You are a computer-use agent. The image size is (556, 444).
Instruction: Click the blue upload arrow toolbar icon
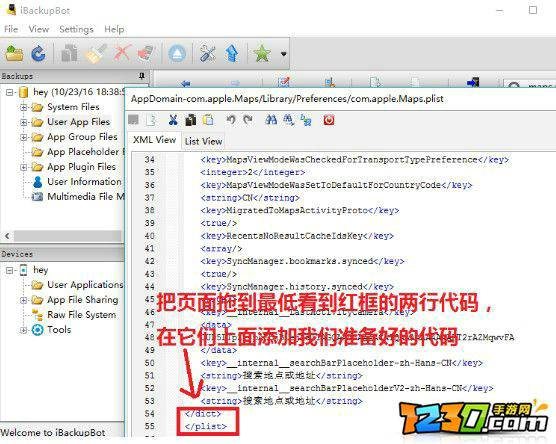[x=232, y=54]
